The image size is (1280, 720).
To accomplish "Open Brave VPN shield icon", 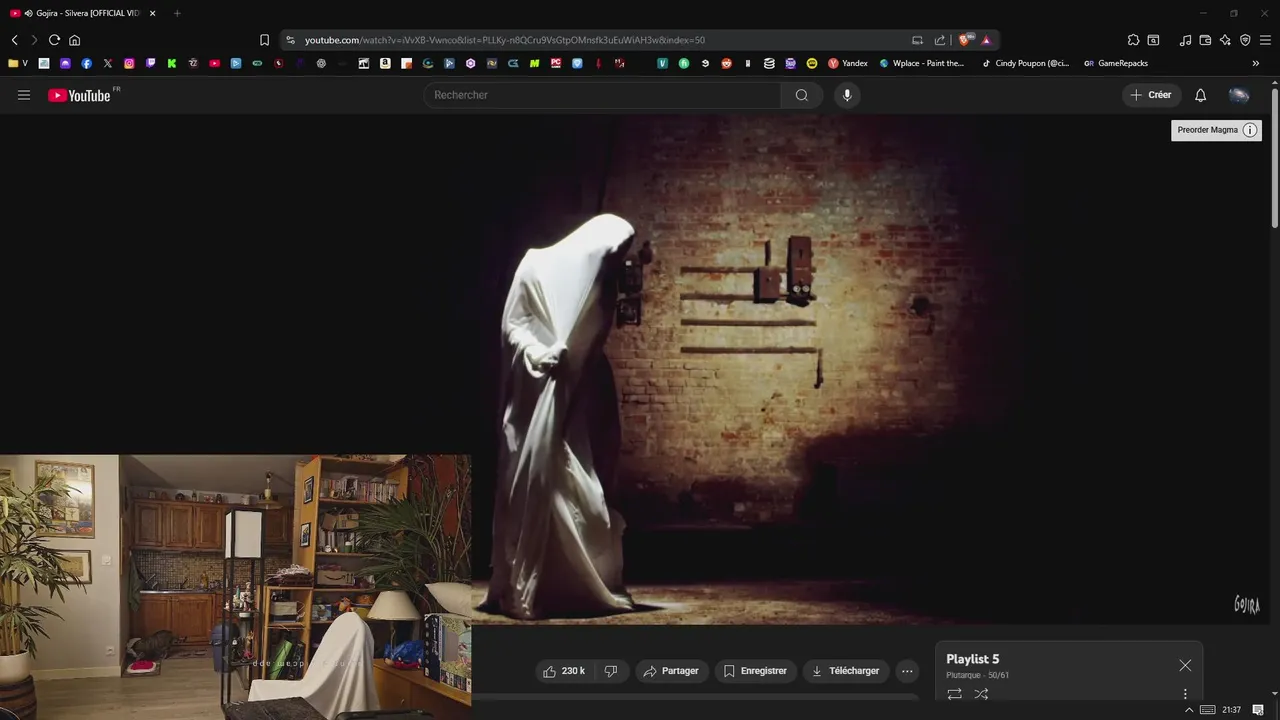I will pyautogui.click(x=1245, y=40).
